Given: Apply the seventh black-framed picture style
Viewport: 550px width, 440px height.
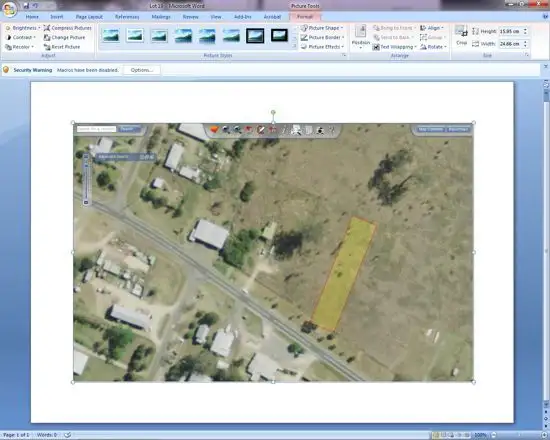Looking at the screenshot, I should coord(255,35).
